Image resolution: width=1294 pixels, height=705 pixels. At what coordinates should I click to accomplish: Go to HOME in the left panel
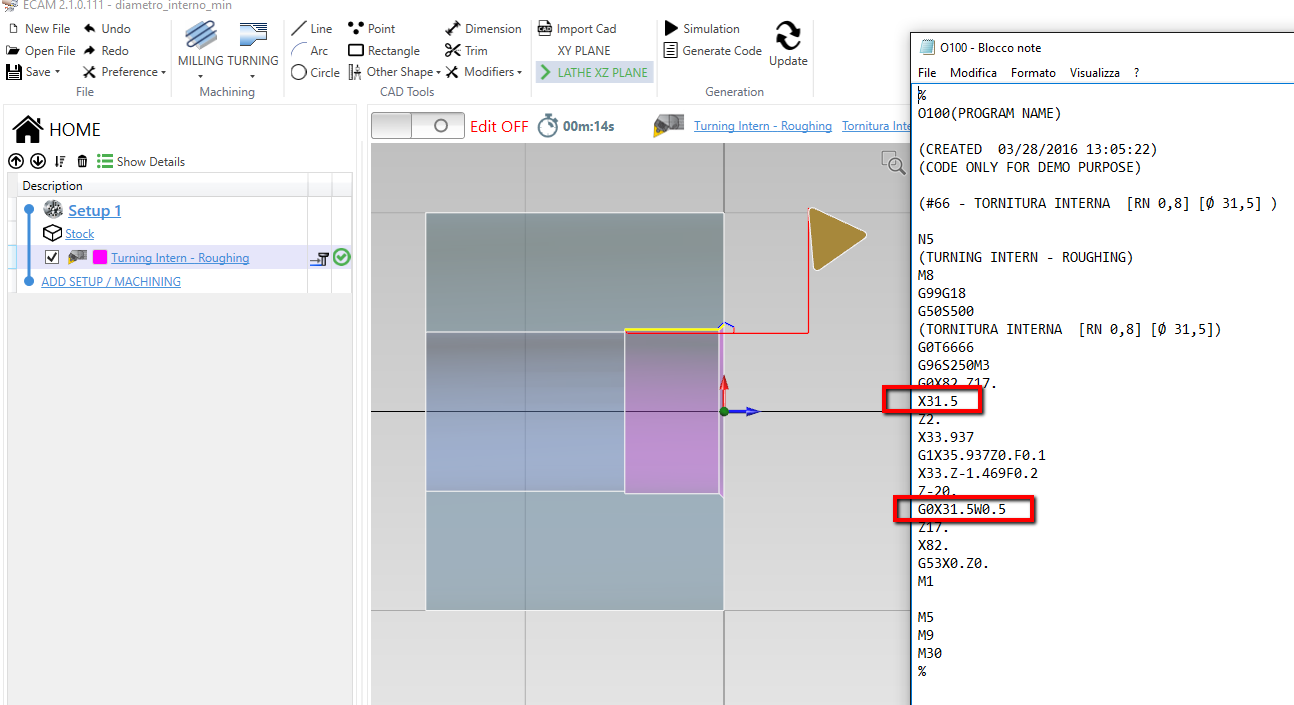(x=57, y=129)
